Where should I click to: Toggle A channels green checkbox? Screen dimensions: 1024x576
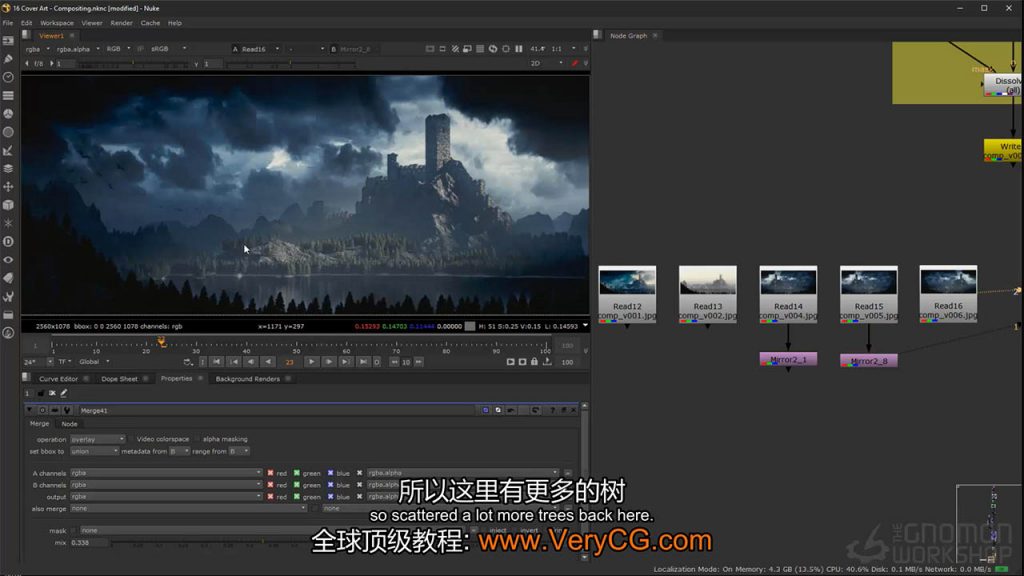coord(296,473)
